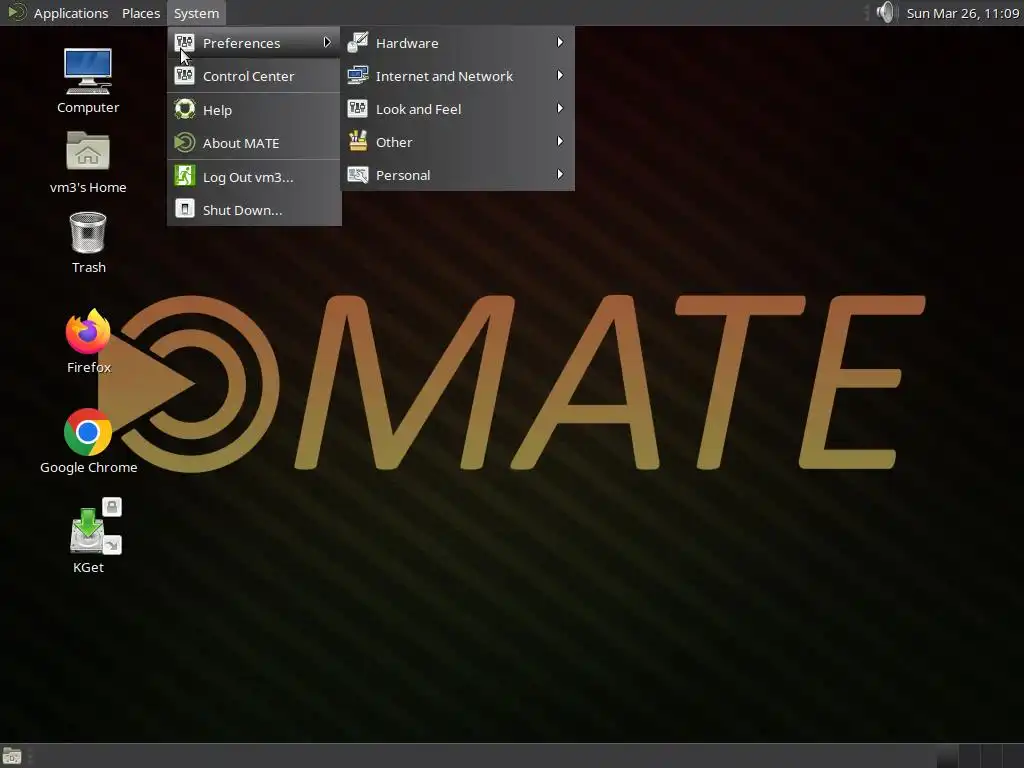Choose Log Out vm3... entry
1024x768 pixels.
click(x=254, y=177)
